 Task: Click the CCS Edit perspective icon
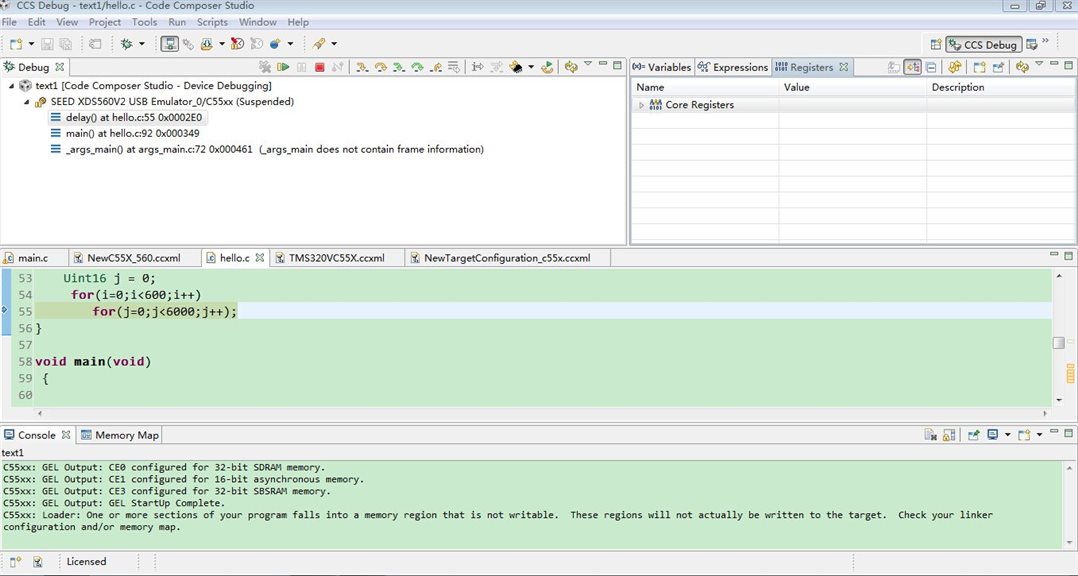pyautogui.click(x=1031, y=44)
